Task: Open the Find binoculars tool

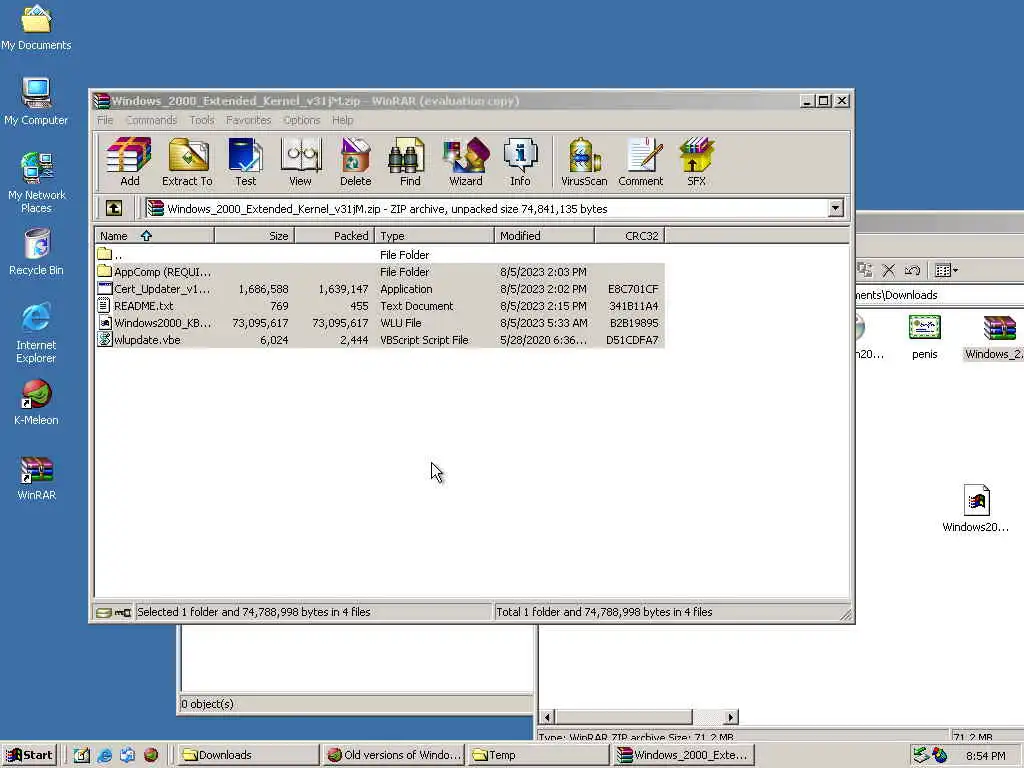Action: (410, 161)
